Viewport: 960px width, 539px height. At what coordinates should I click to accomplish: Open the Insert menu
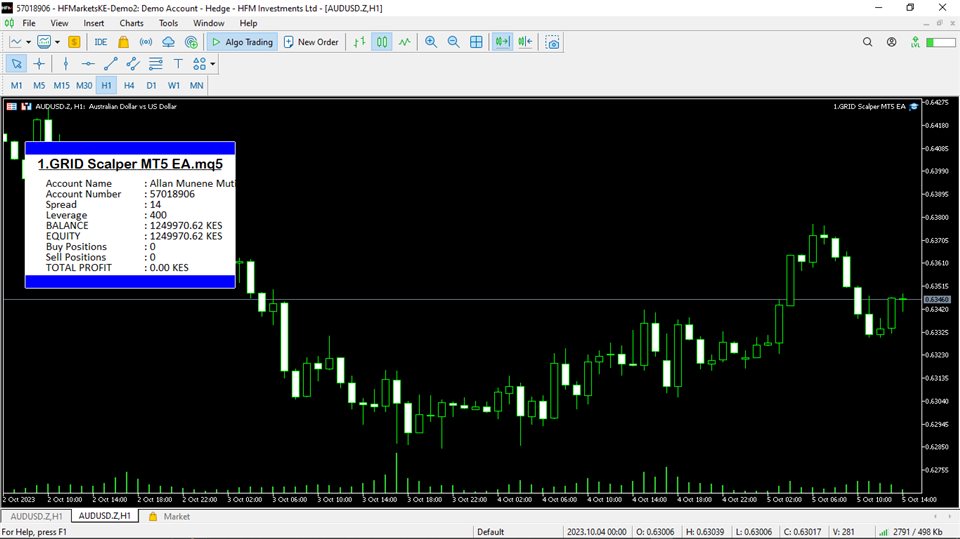tap(94, 23)
